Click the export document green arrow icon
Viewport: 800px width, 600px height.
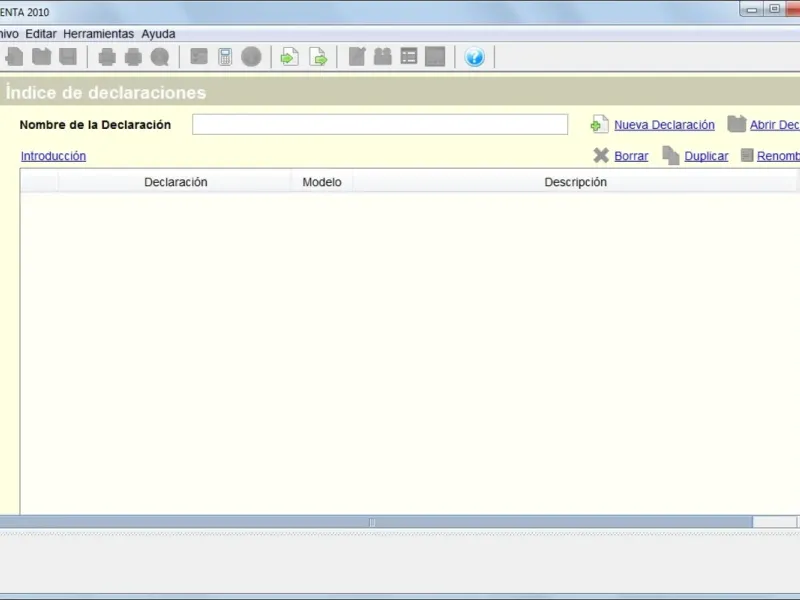(x=318, y=57)
